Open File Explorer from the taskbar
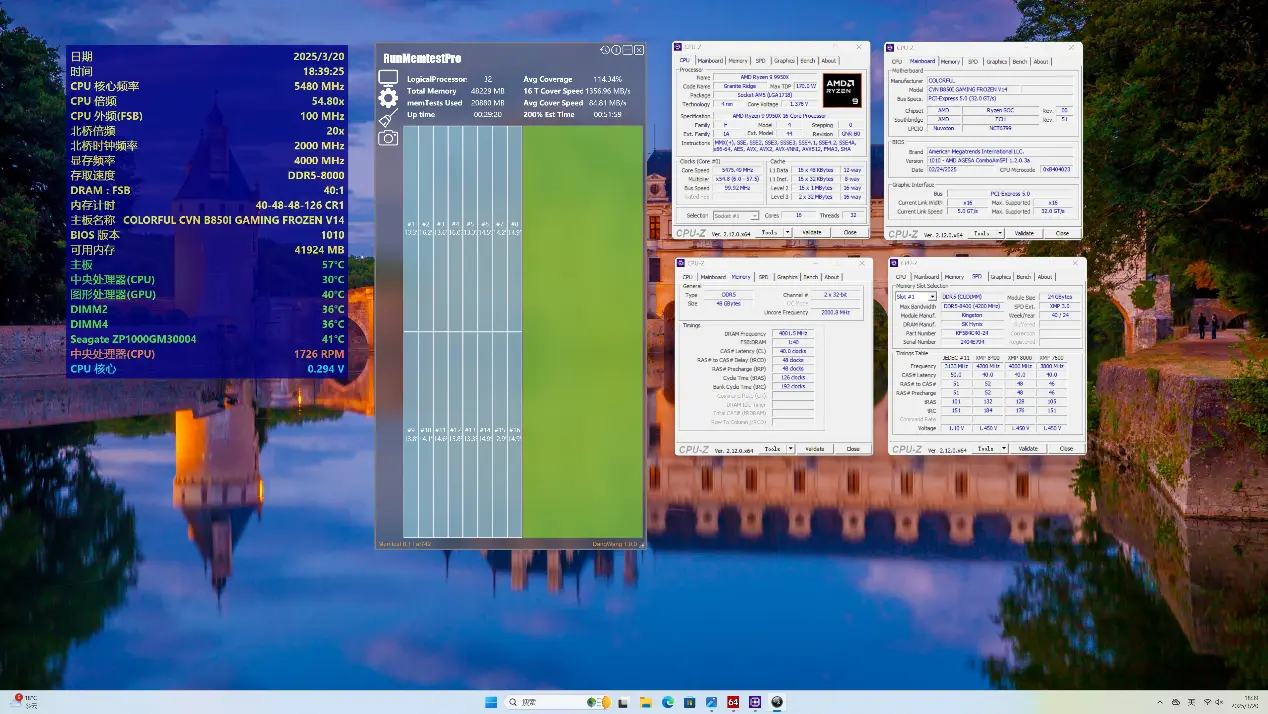Screen dimensions: 1268x714 tap(646, 702)
